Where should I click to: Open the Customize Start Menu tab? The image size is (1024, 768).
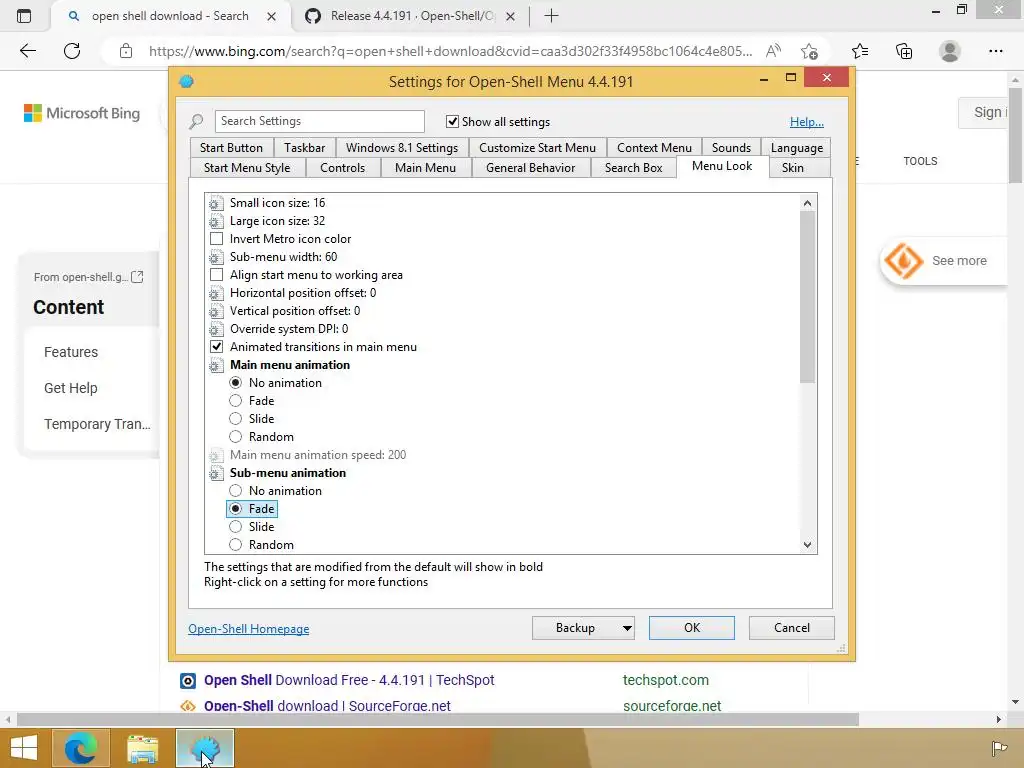537,148
